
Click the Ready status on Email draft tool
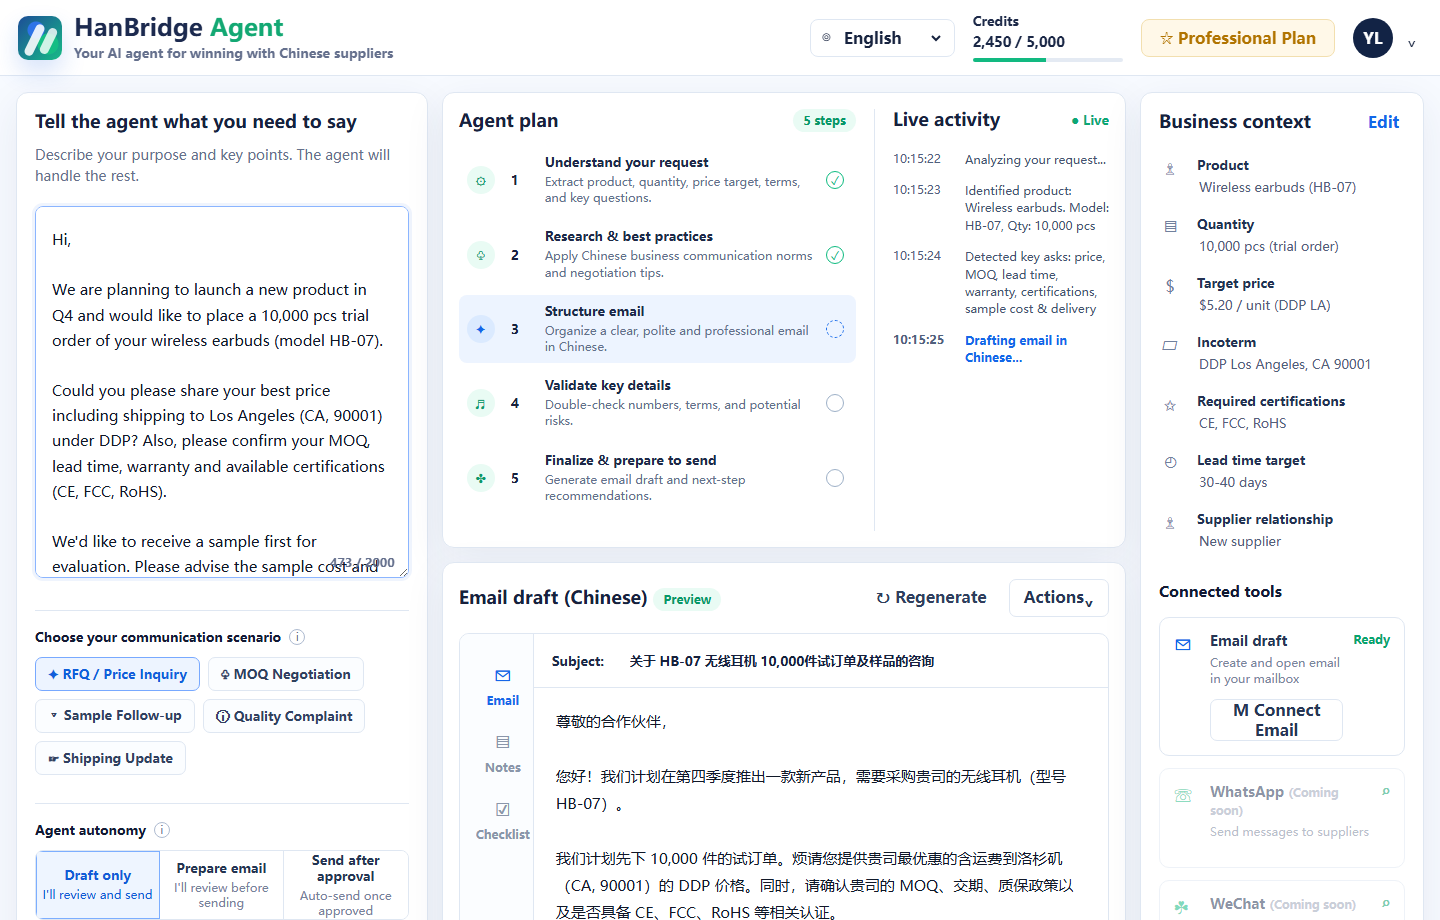tap(1371, 640)
